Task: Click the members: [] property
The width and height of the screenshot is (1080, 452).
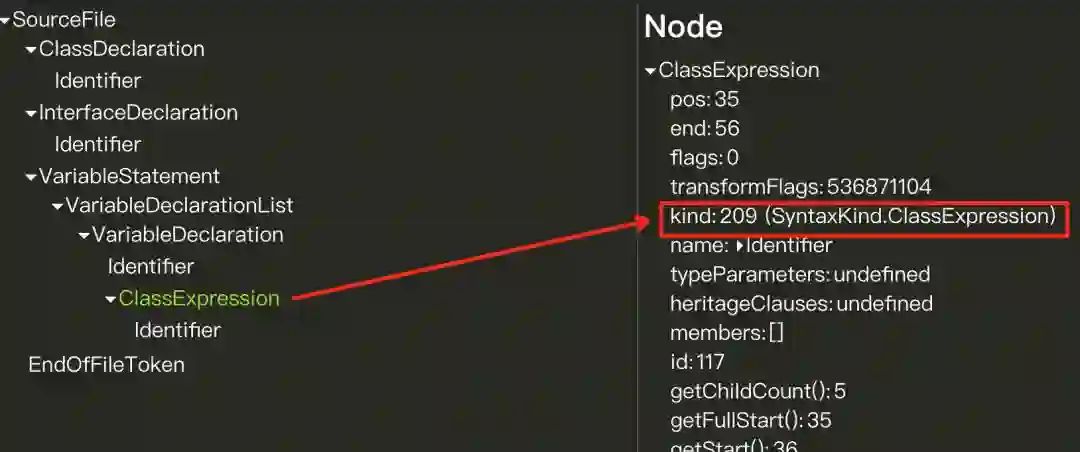Action: [x=727, y=333]
